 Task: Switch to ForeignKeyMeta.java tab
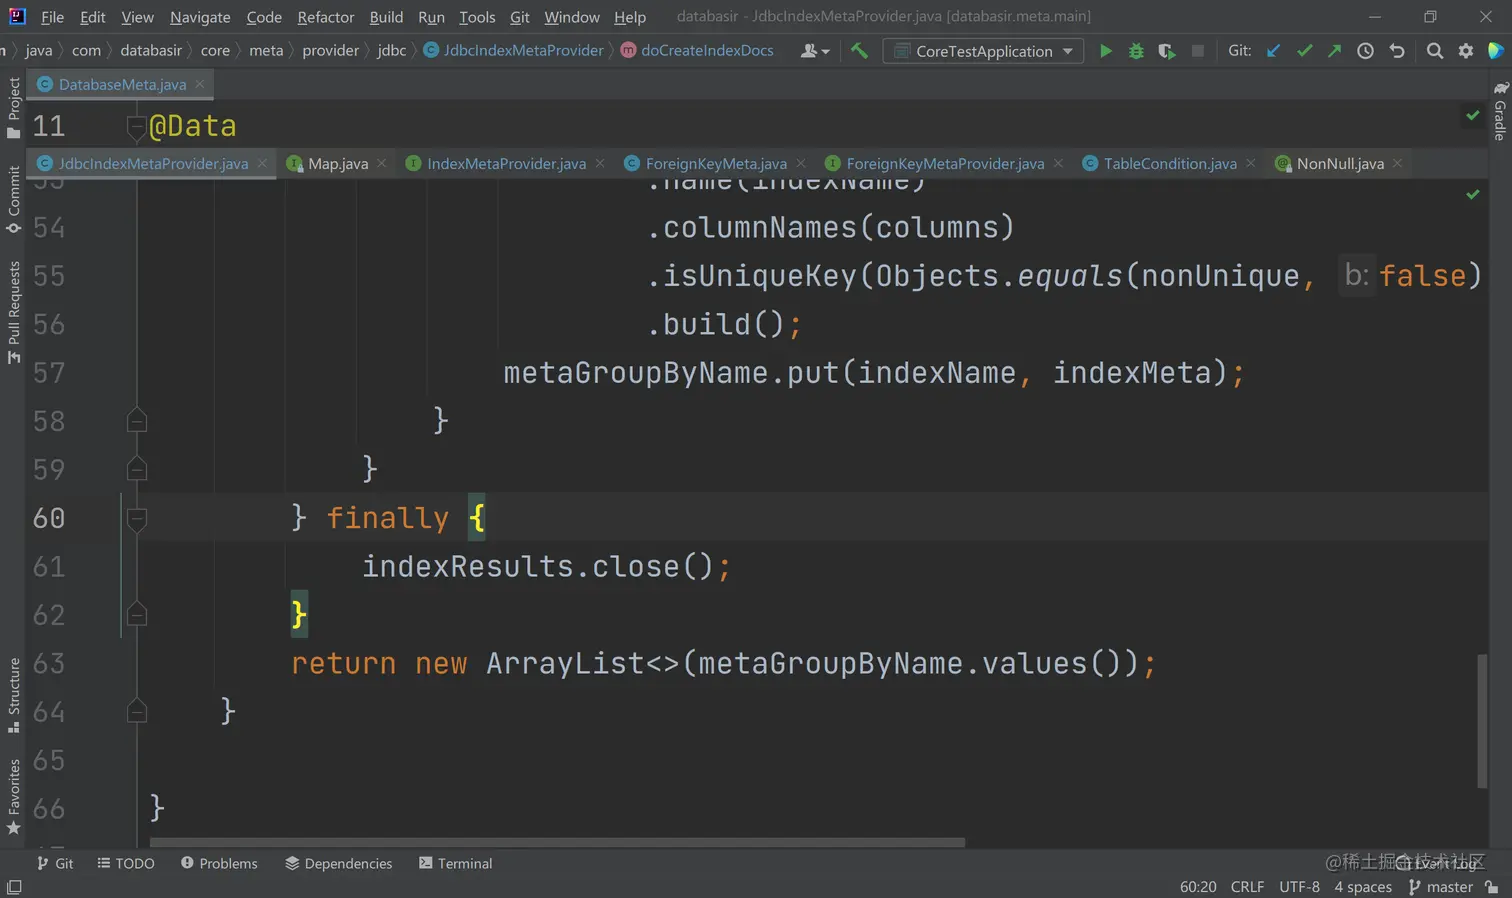[716, 163]
